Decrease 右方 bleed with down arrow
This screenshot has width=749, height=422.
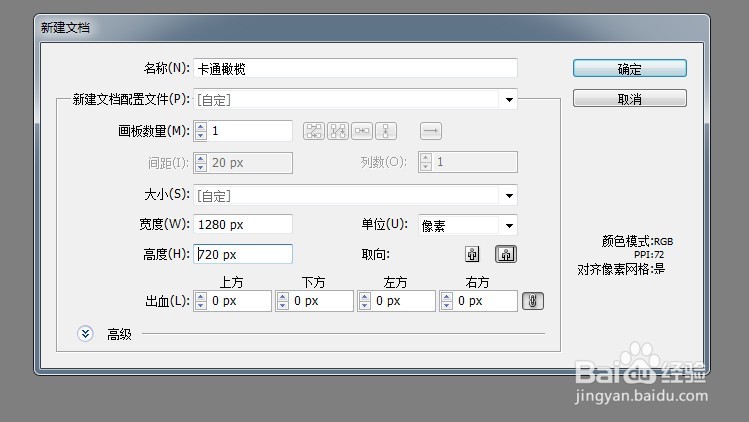(x=447, y=306)
